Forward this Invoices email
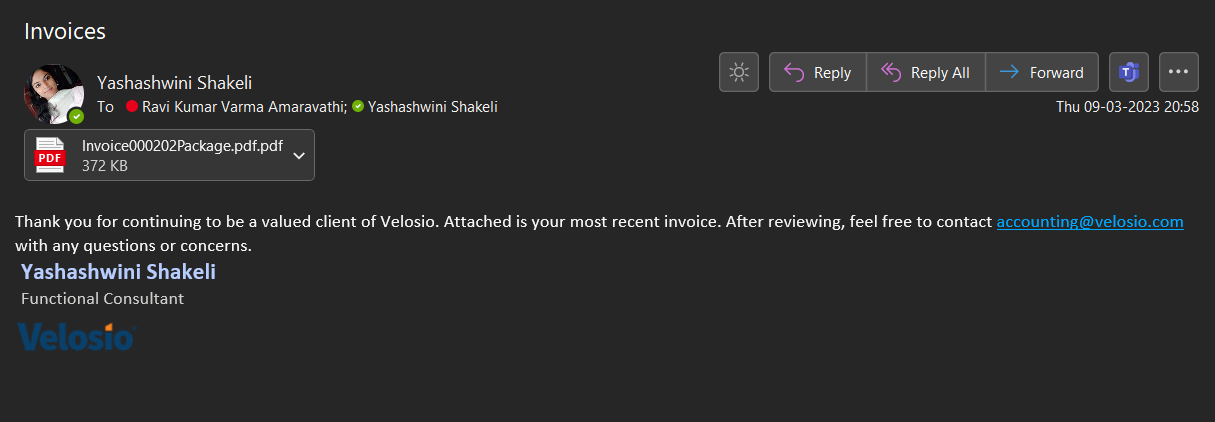1215x422 pixels. click(x=1042, y=72)
